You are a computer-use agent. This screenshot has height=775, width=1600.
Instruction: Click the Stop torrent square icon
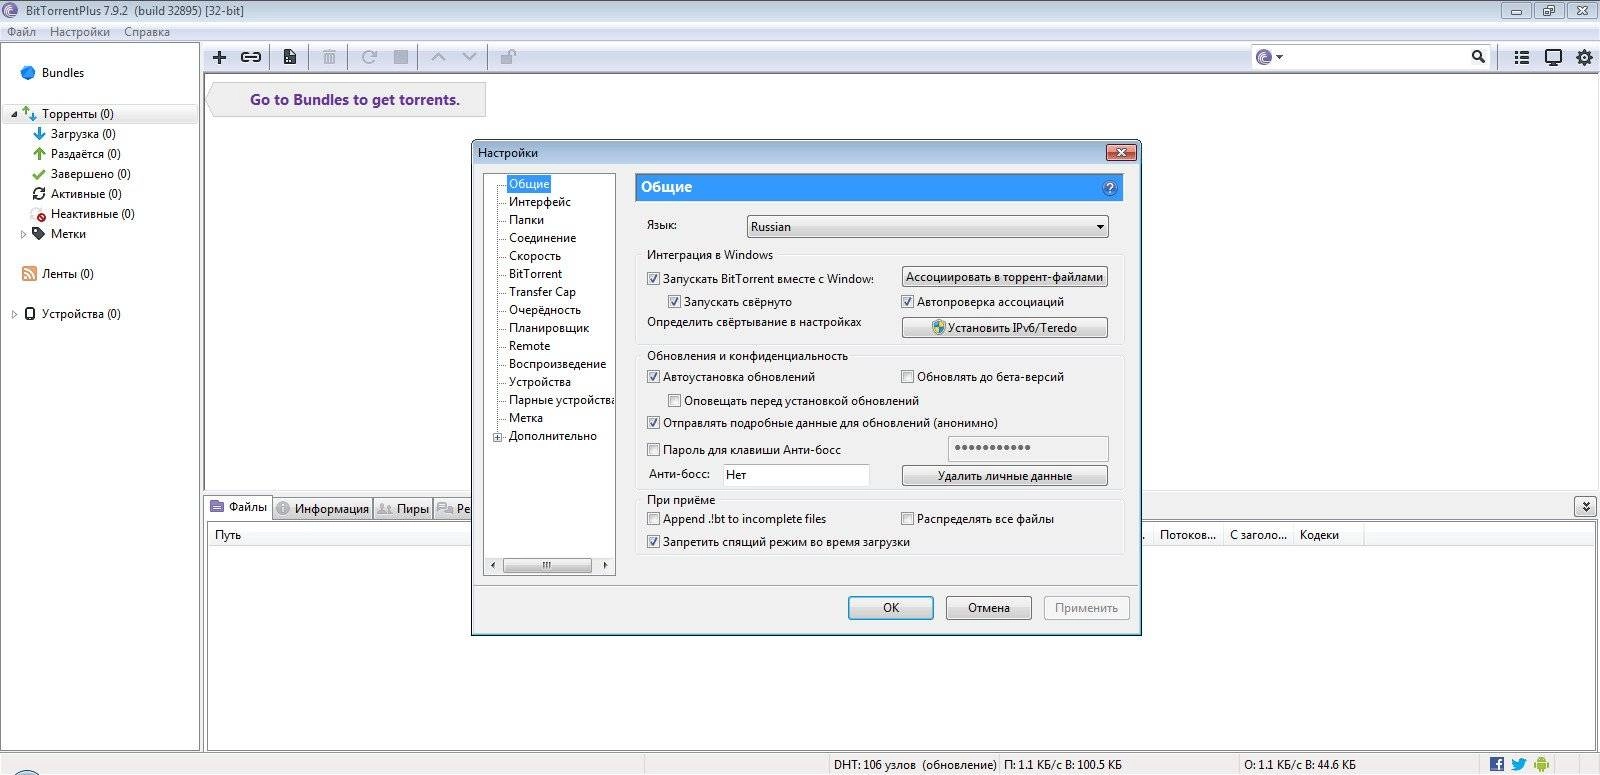coord(401,57)
